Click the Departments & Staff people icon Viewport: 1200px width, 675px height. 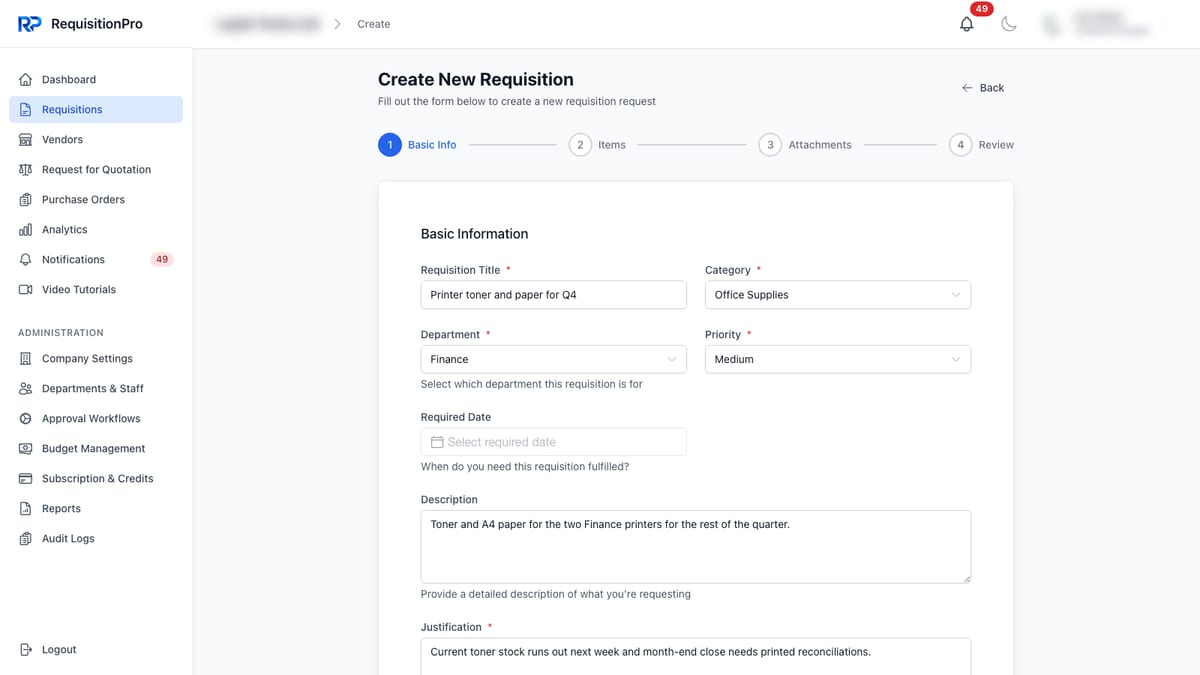[26, 389]
